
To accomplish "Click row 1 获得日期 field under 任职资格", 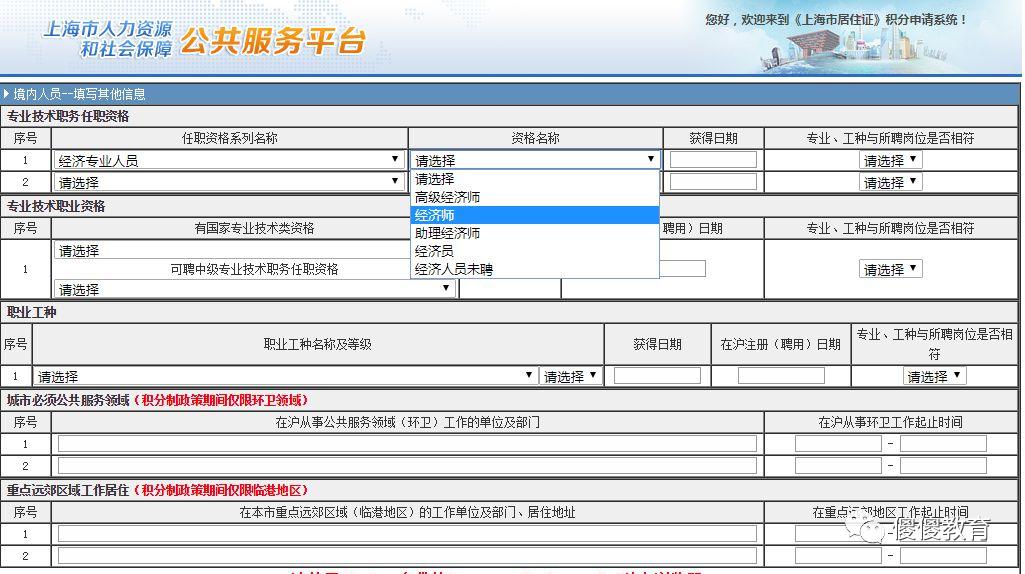I will [713, 160].
